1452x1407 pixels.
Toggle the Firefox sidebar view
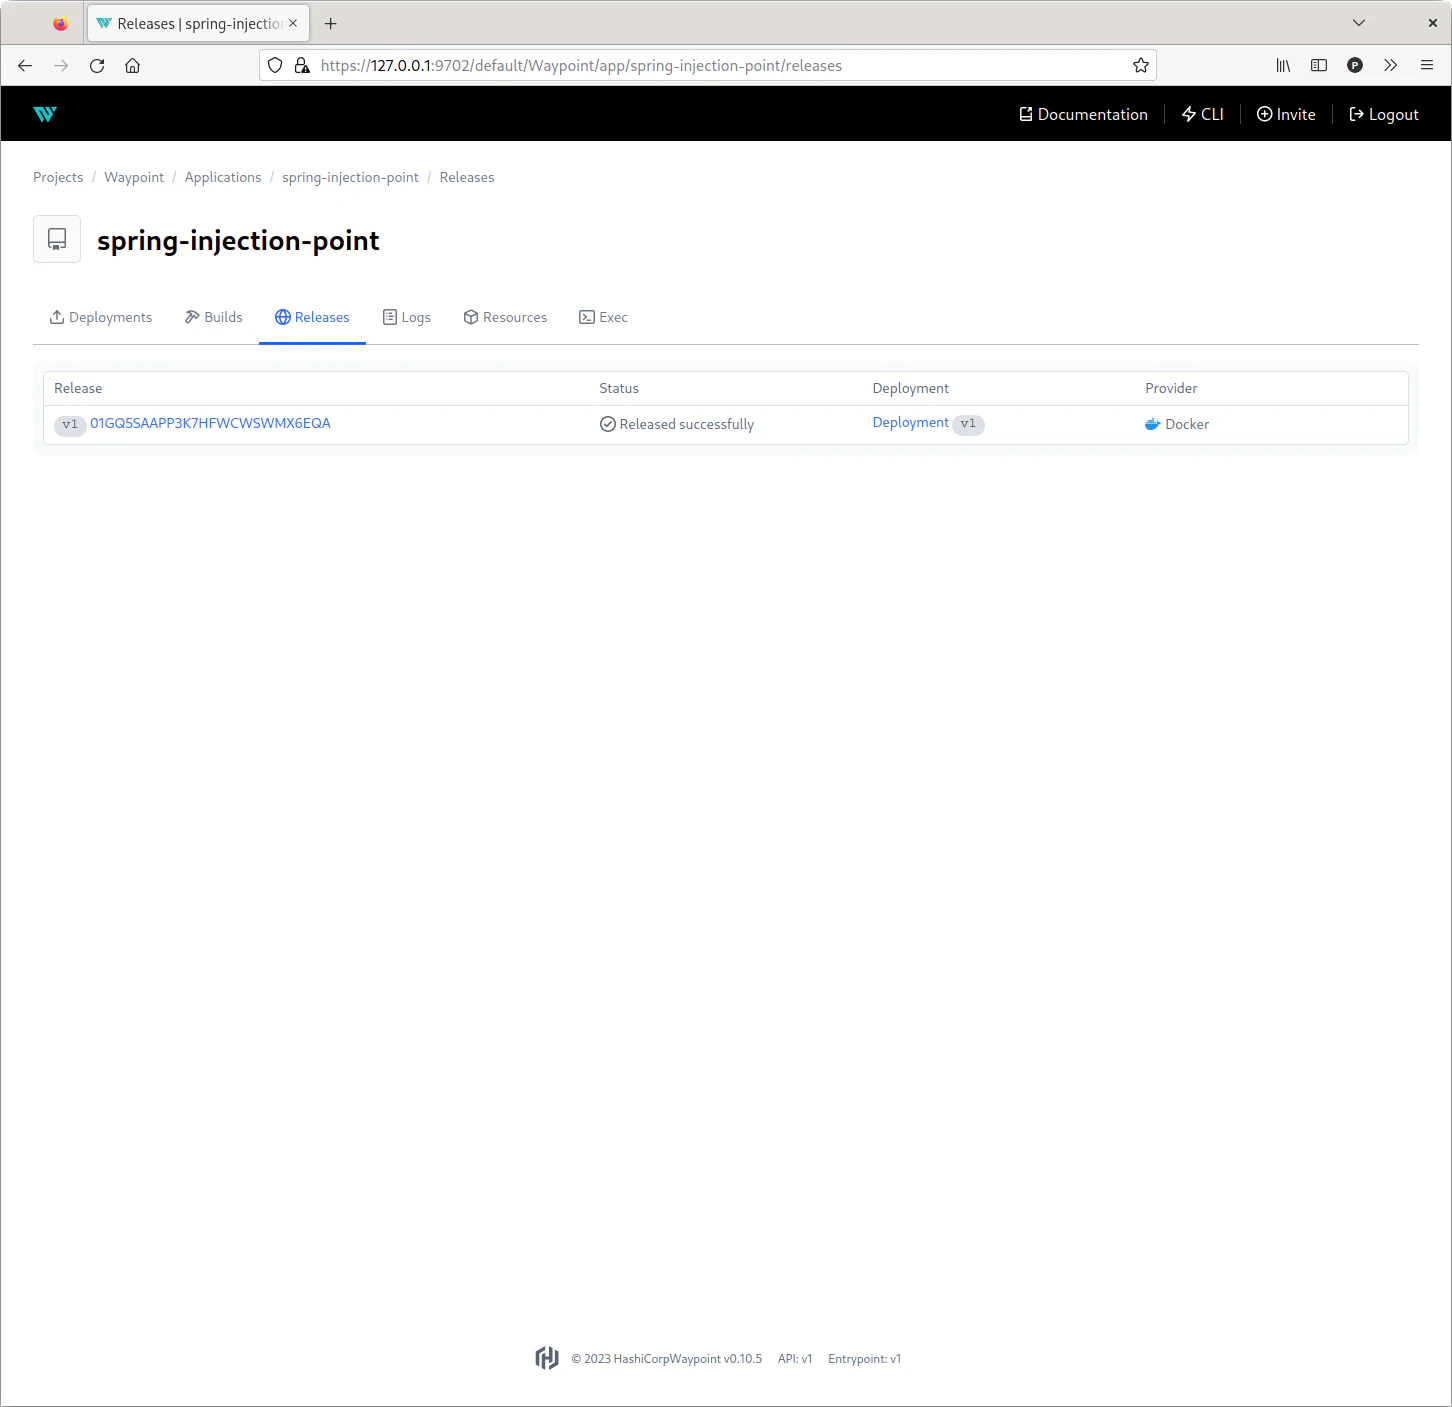[1319, 66]
